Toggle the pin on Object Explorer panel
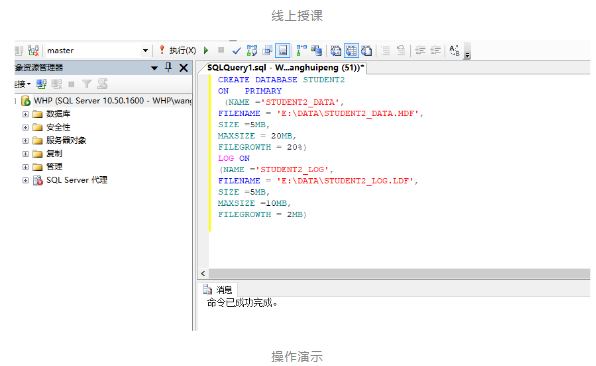This screenshot has height=366, width=596. coord(168,68)
